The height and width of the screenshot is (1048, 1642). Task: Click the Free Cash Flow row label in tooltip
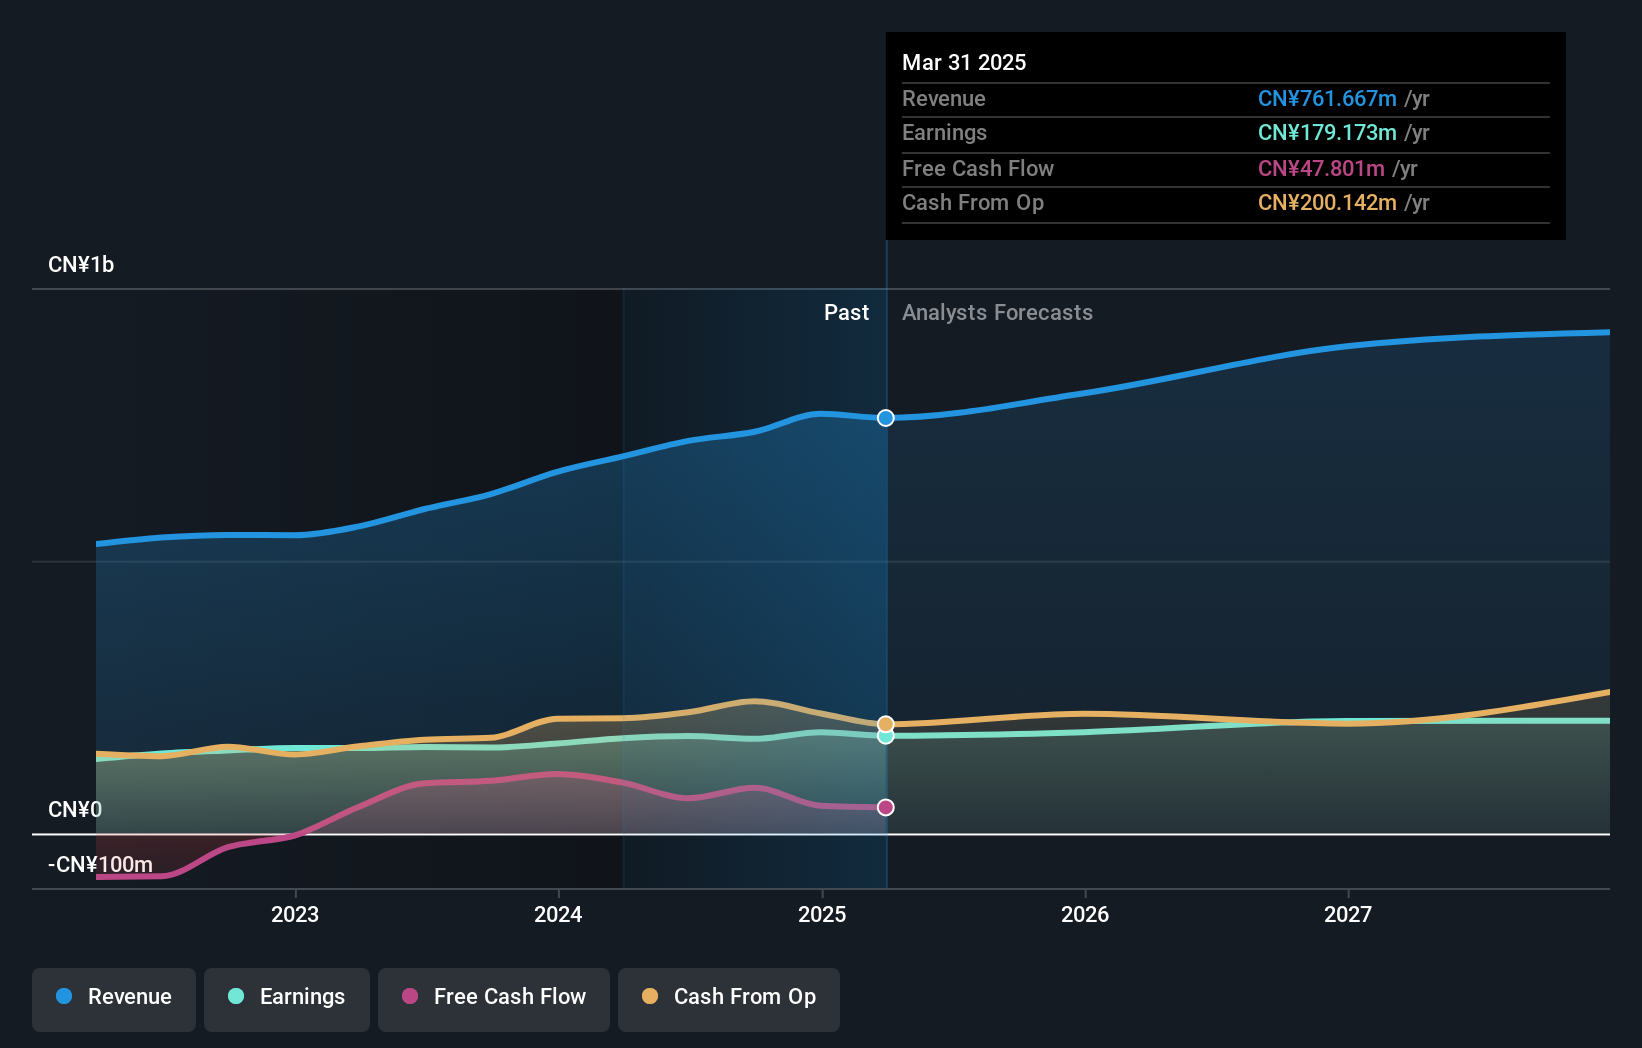click(978, 168)
